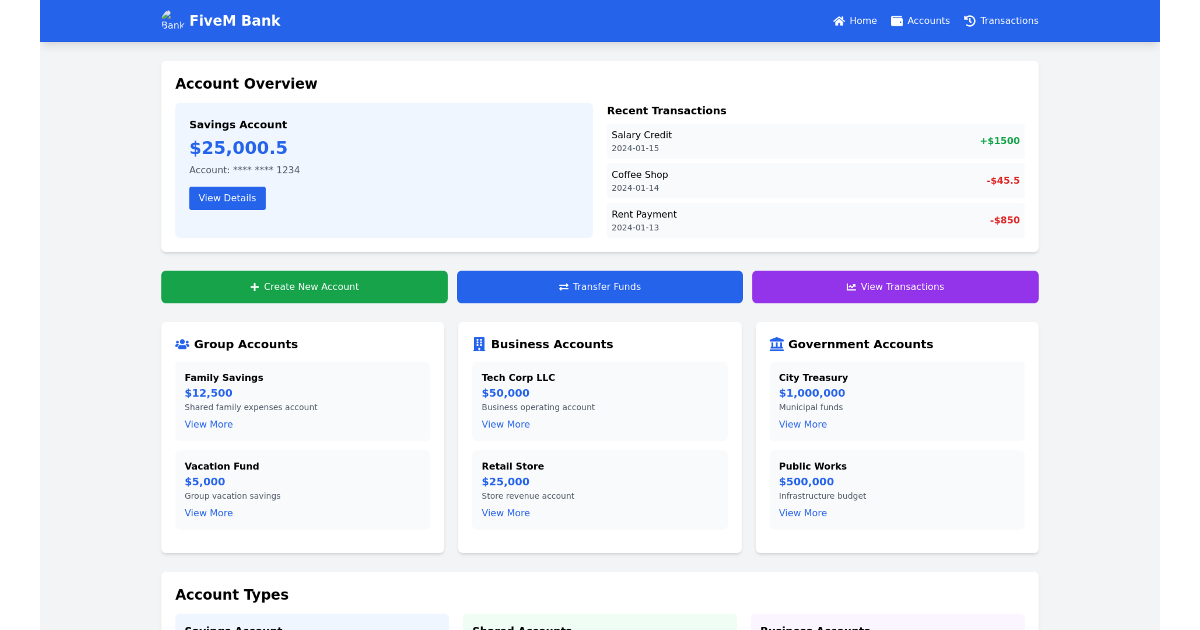The width and height of the screenshot is (1200, 630).
Task: Open View More under Family Savings
Action: 208,424
